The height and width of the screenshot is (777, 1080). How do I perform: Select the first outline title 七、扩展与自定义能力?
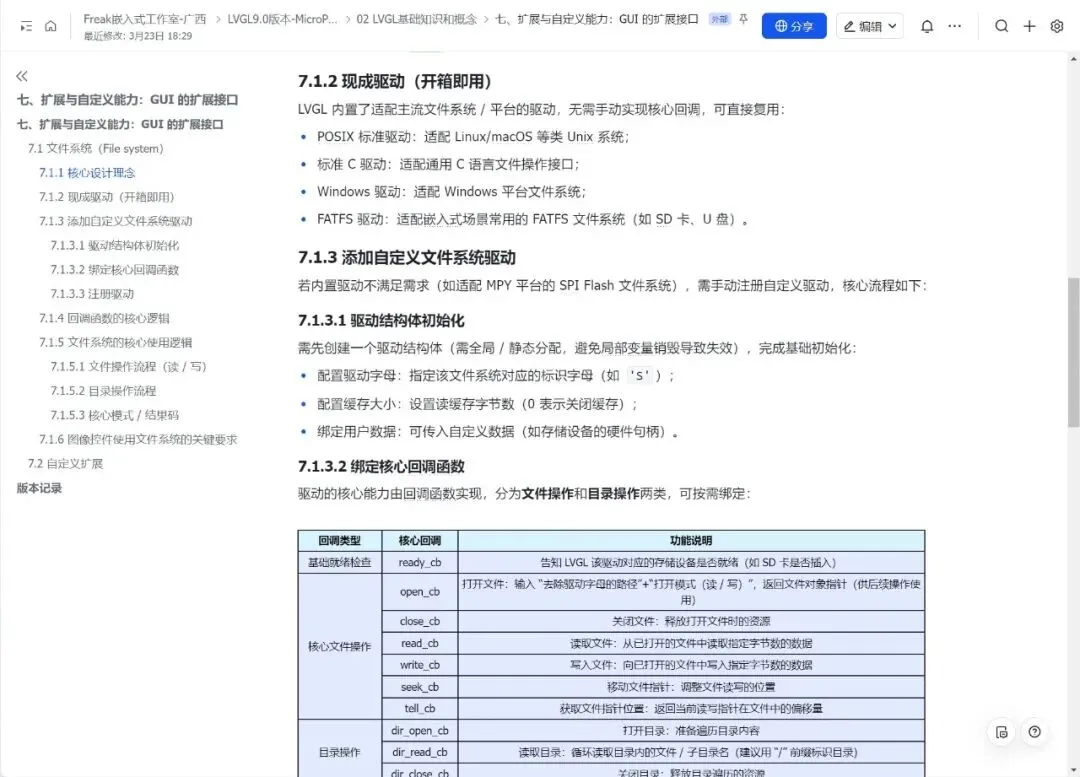(127, 100)
